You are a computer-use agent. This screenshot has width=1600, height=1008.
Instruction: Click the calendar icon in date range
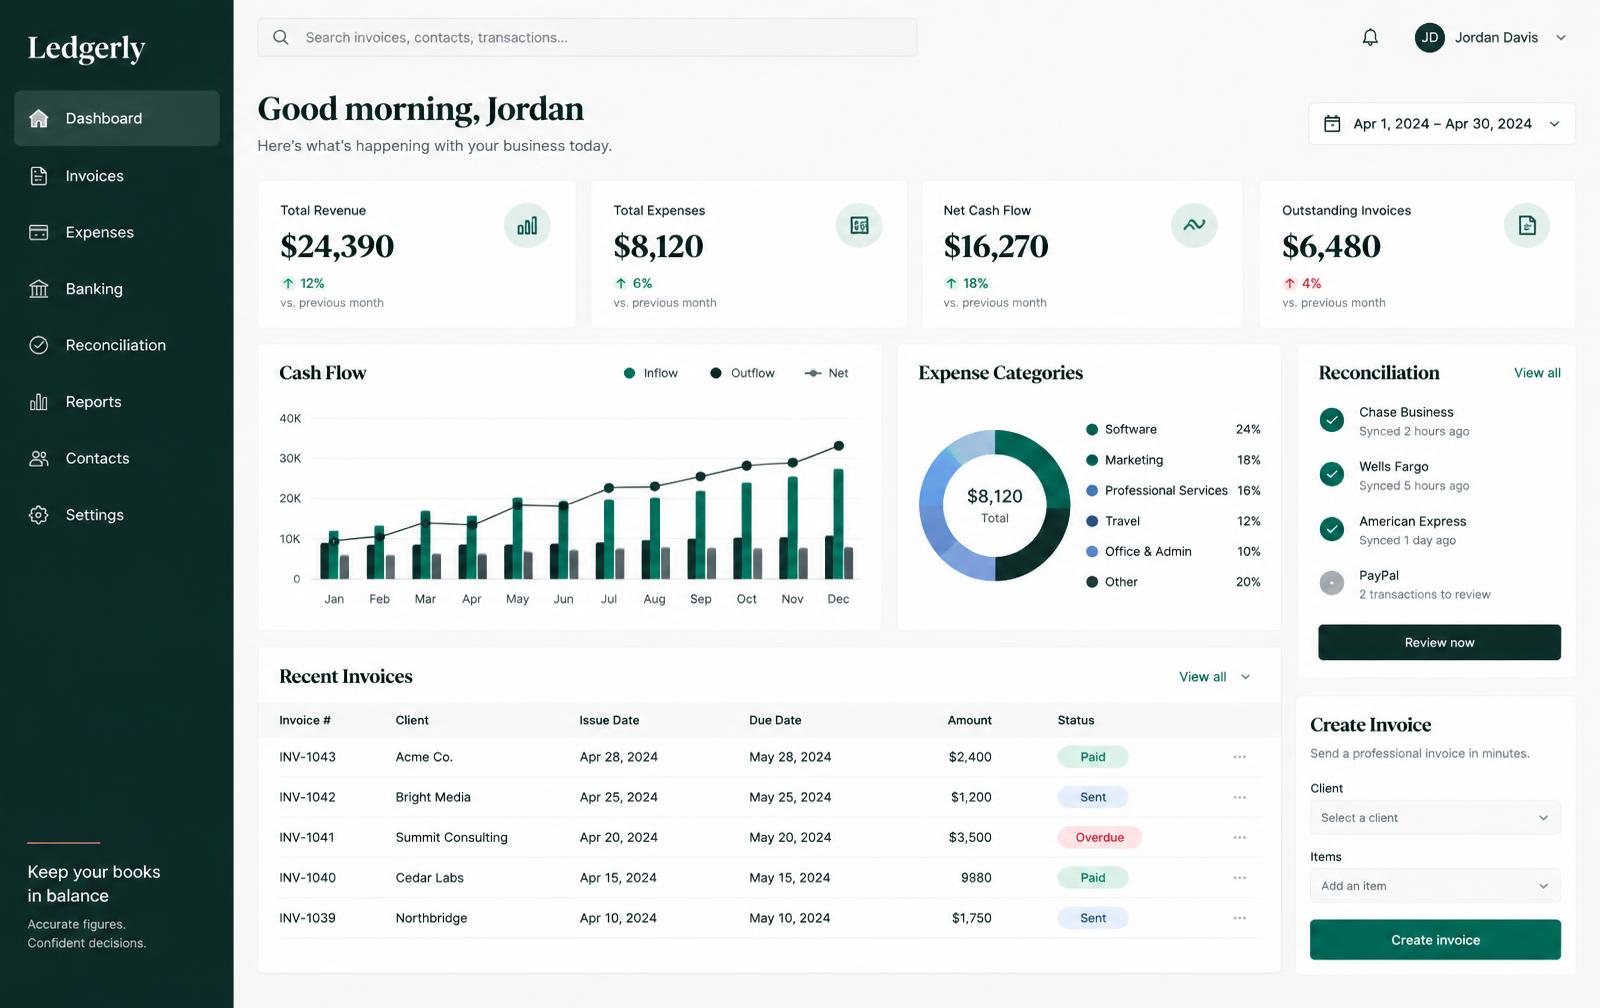[1332, 124]
